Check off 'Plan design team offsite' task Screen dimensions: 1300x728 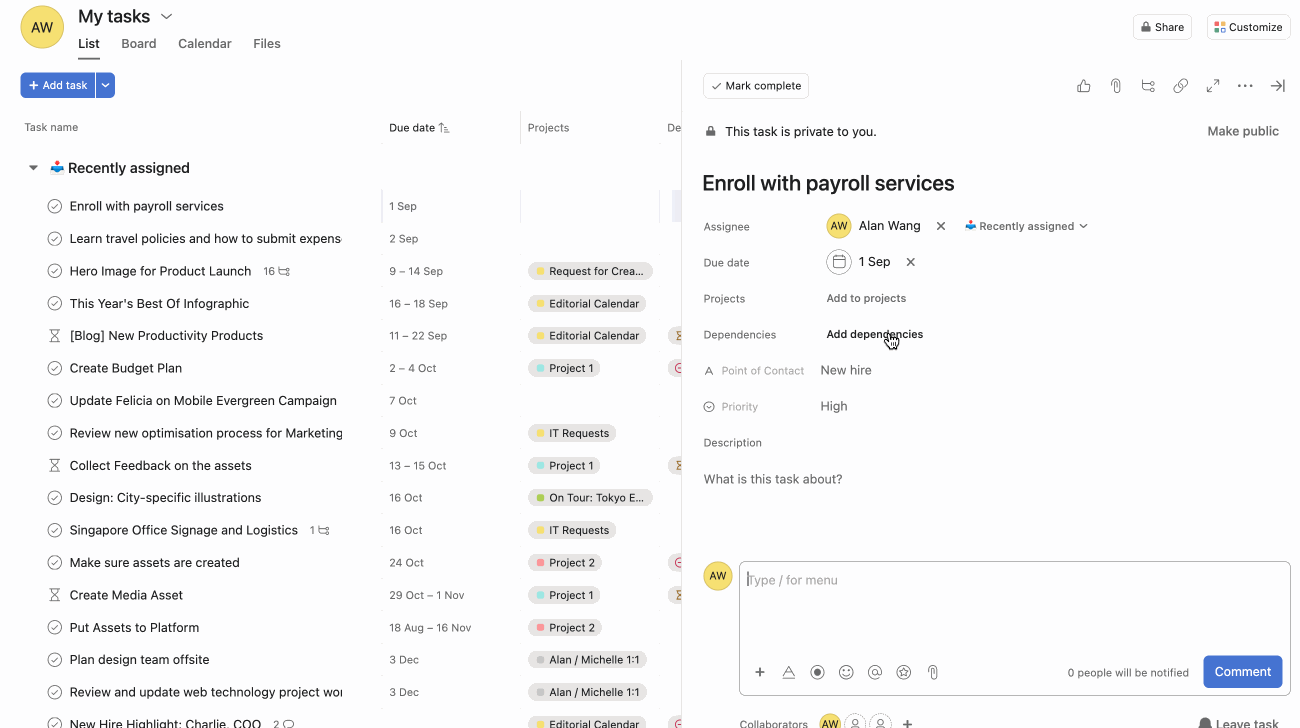coord(55,660)
